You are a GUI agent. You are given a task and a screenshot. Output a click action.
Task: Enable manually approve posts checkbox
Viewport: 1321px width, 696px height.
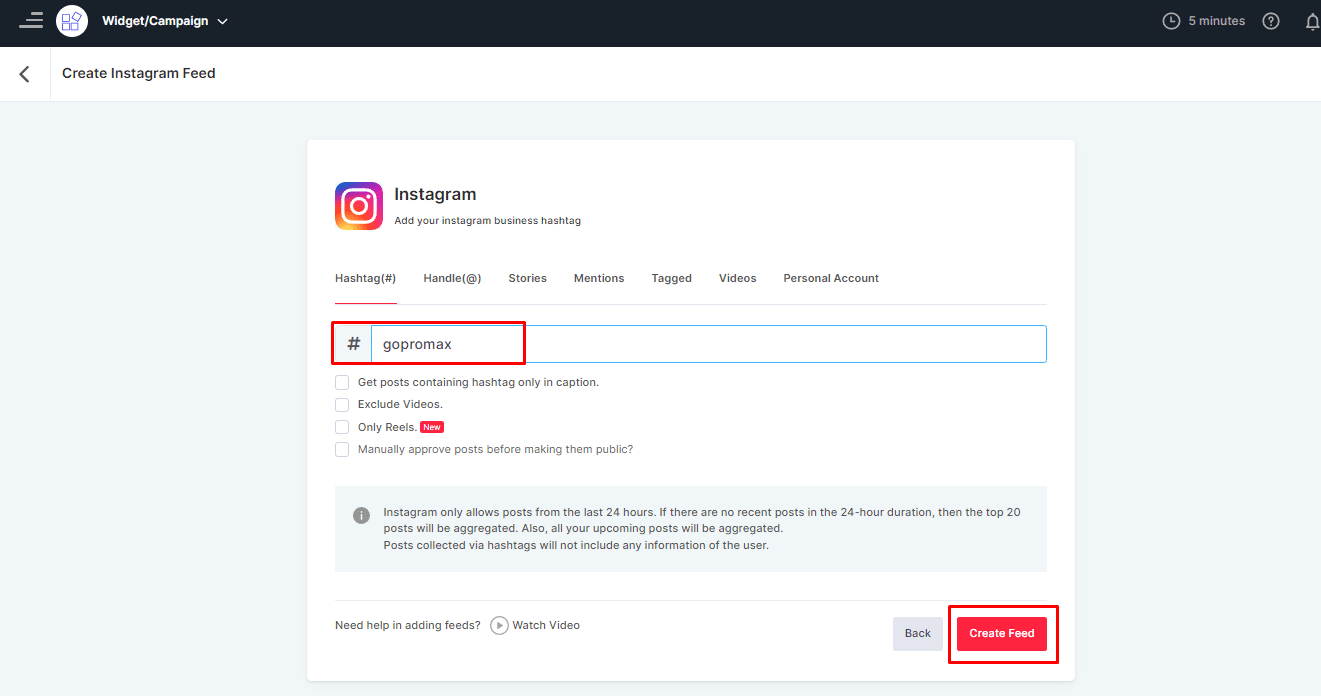coord(342,450)
